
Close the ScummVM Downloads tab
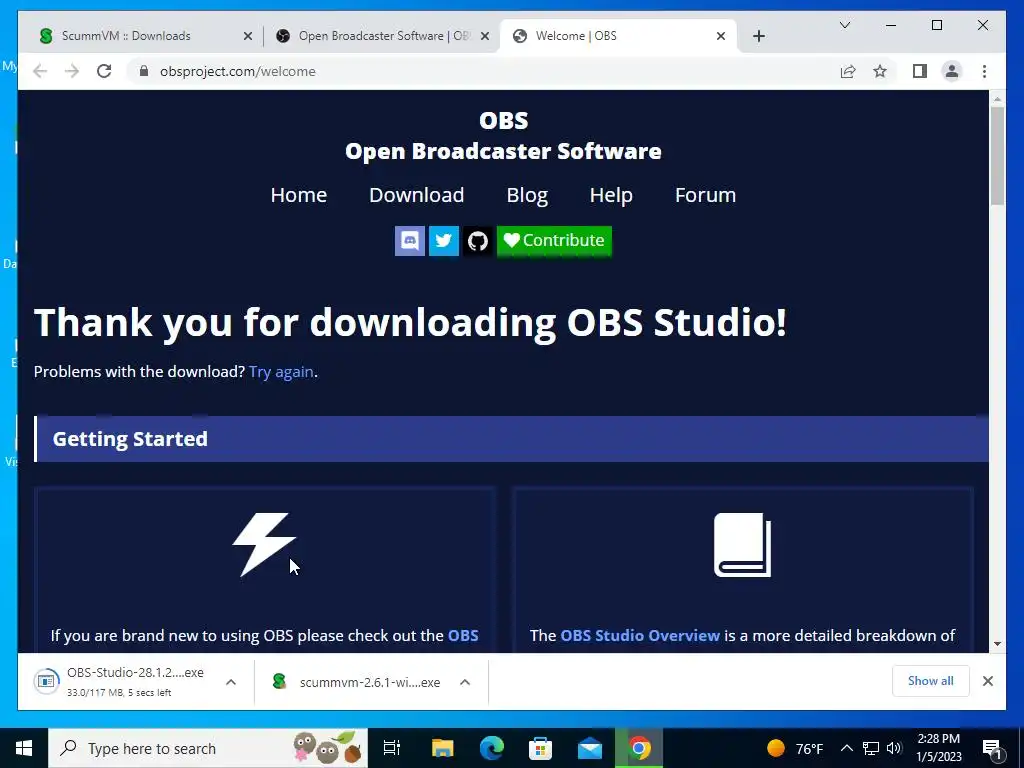[x=248, y=36]
